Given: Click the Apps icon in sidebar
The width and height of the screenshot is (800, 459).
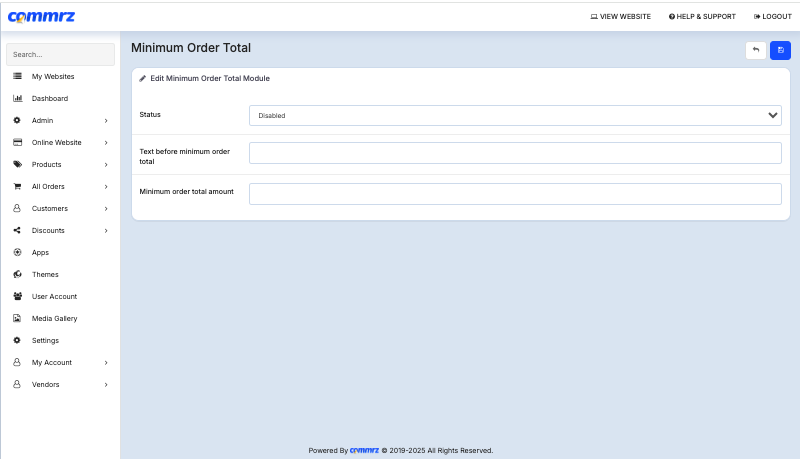Looking at the screenshot, I should 17,252.
